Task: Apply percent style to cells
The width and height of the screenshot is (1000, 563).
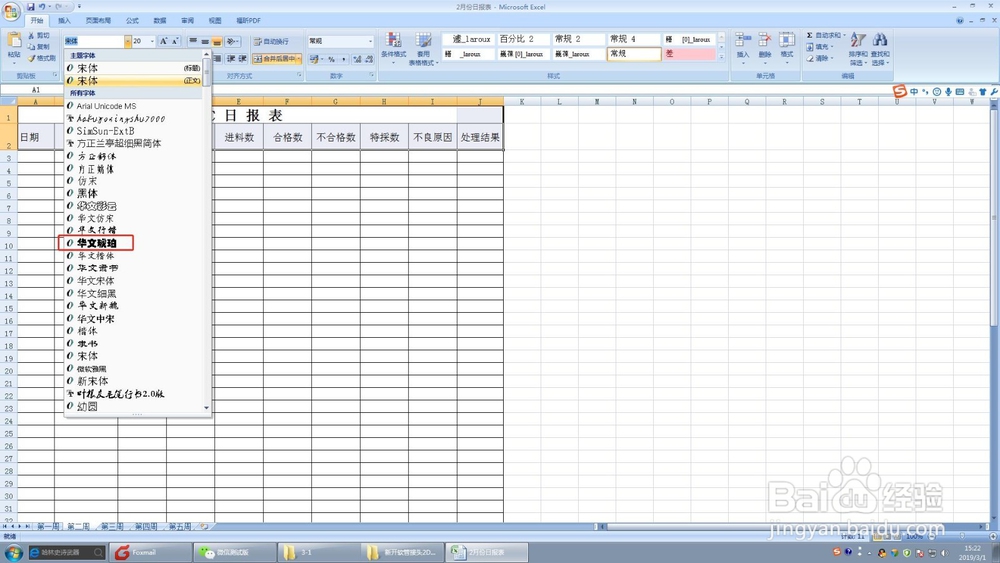Action: 332,59
